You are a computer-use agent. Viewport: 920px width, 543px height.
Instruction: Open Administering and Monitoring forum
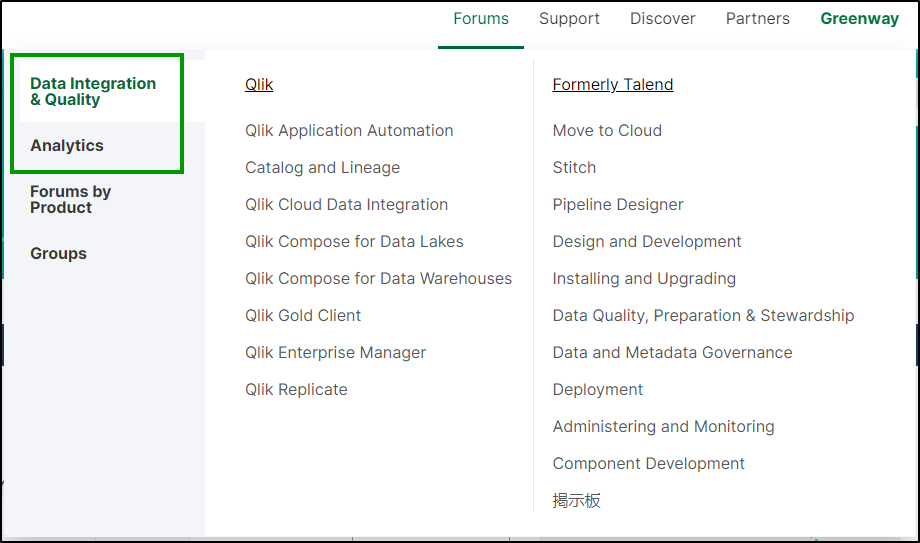point(664,426)
